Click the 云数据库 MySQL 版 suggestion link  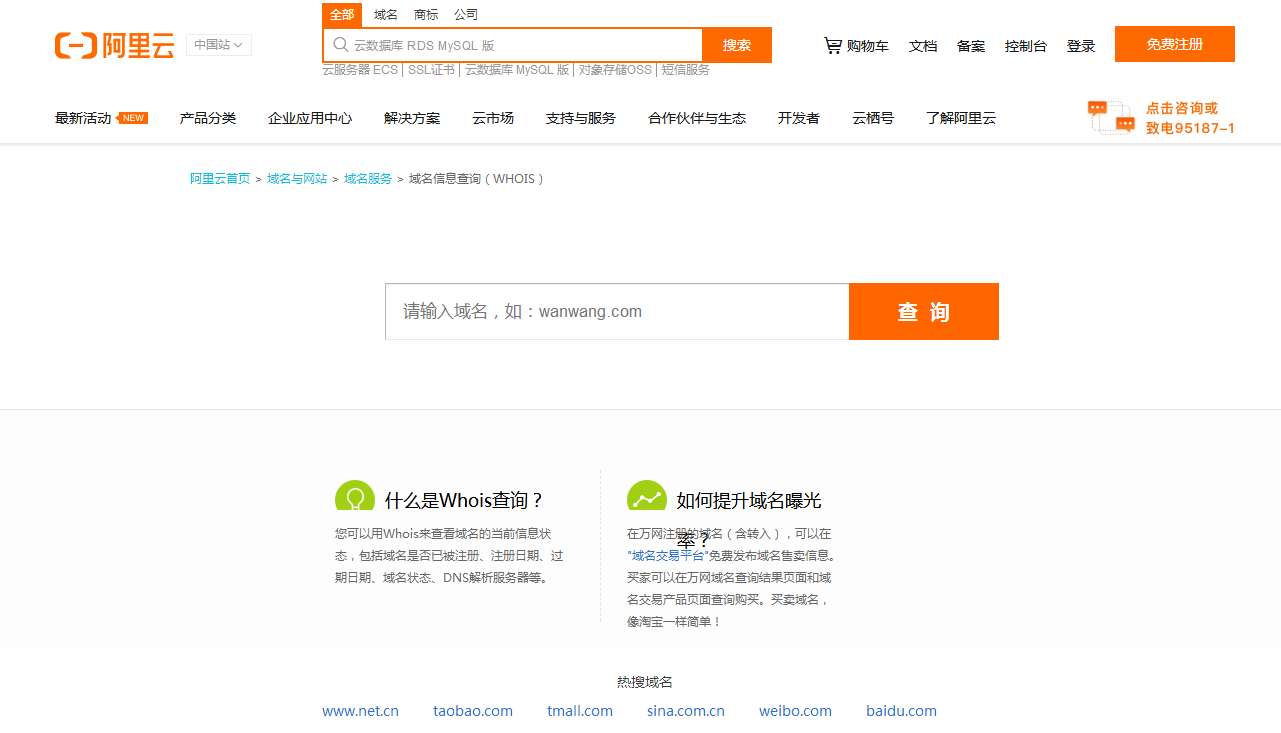[517, 70]
